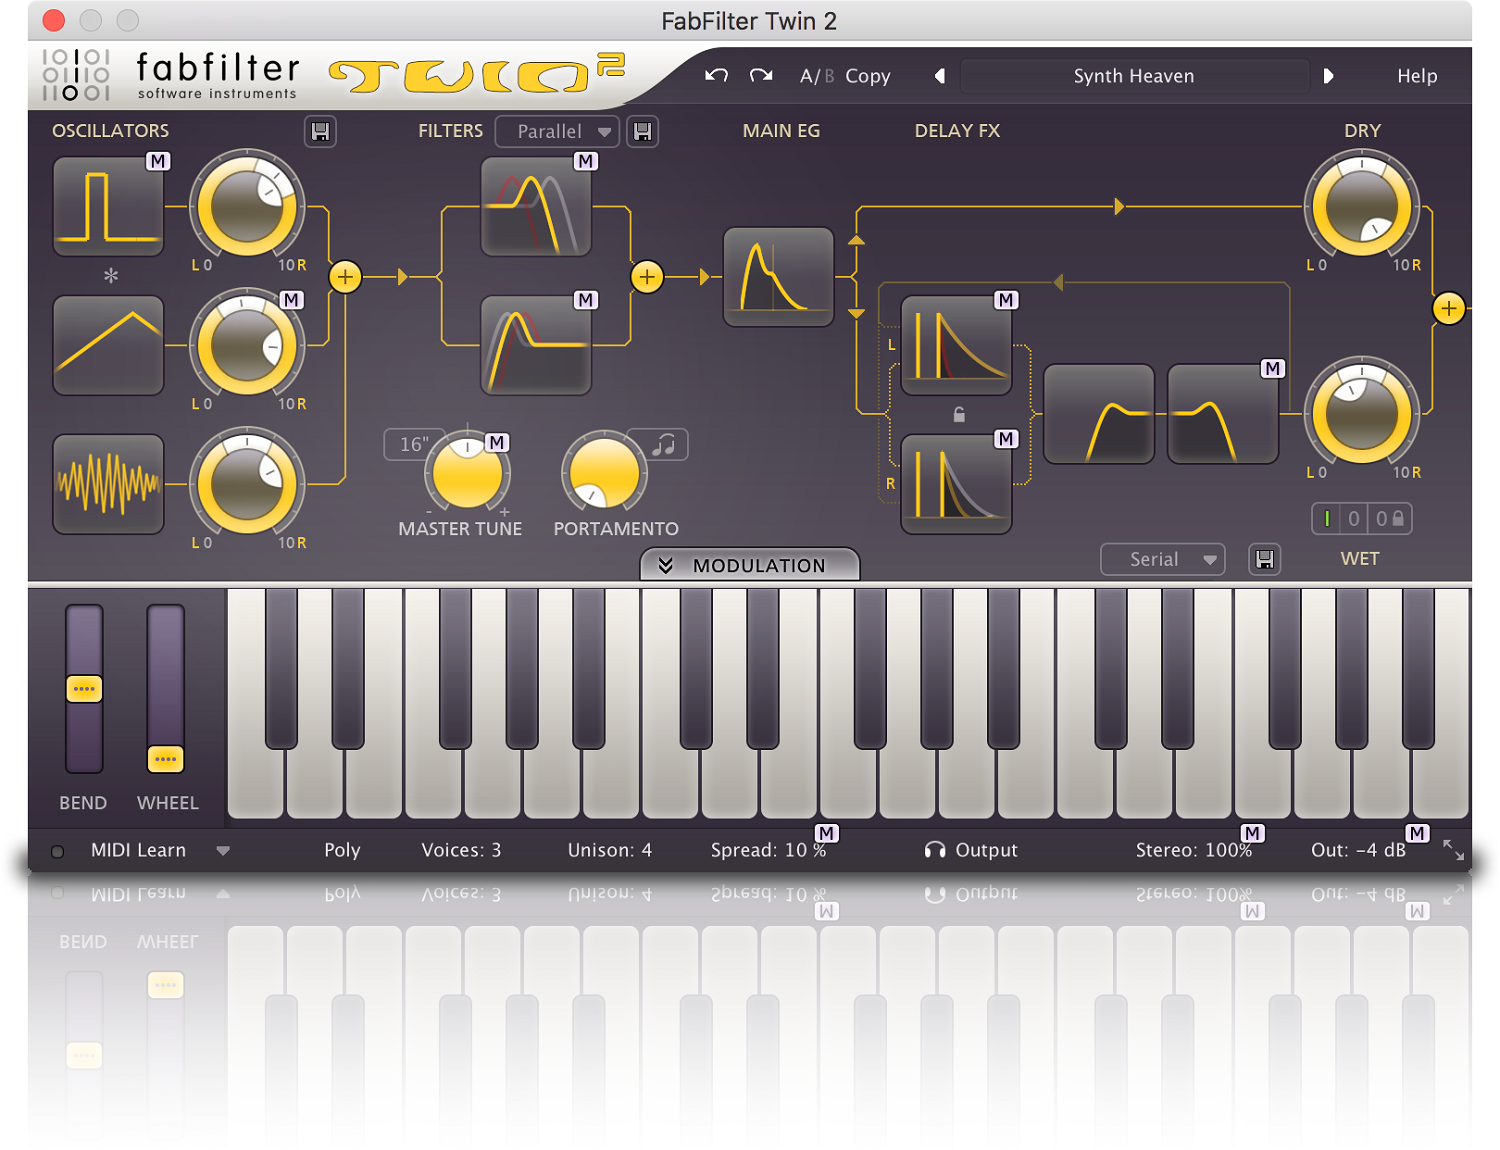This screenshot has width=1500, height=1150.
Task: Click the Out: -4 dB value
Action: tap(1358, 850)
